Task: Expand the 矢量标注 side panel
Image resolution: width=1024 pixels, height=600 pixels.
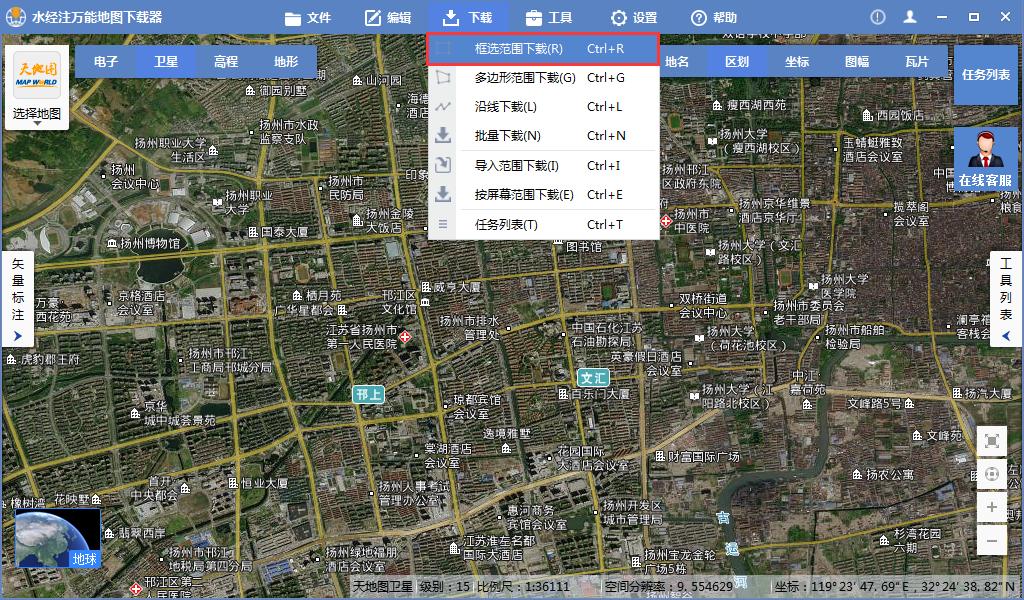Action: [x=17, y=299]
